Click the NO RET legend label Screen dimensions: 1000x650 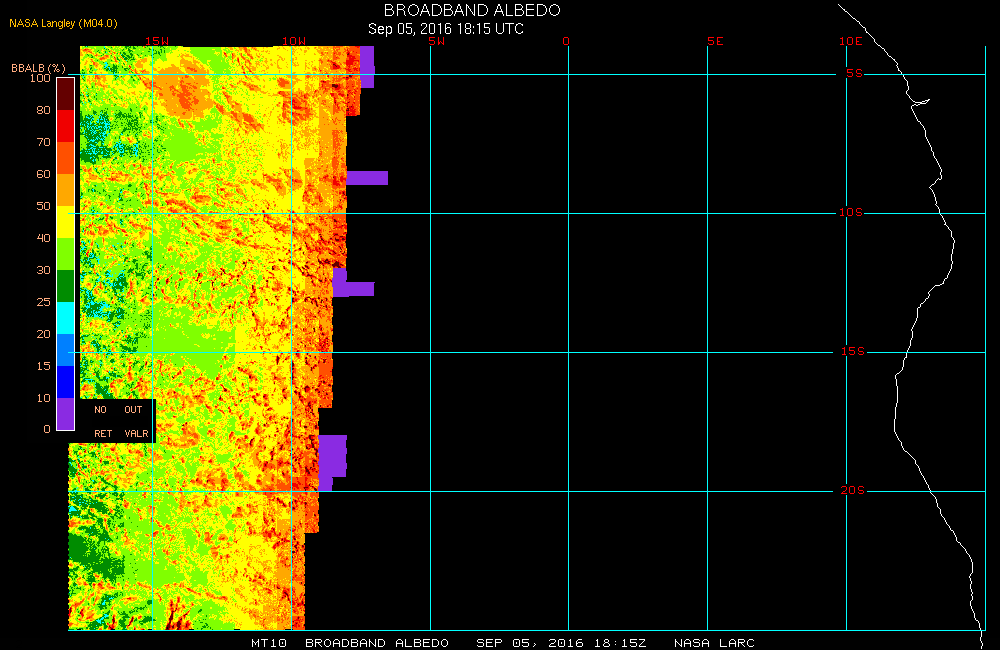(102, 421)
